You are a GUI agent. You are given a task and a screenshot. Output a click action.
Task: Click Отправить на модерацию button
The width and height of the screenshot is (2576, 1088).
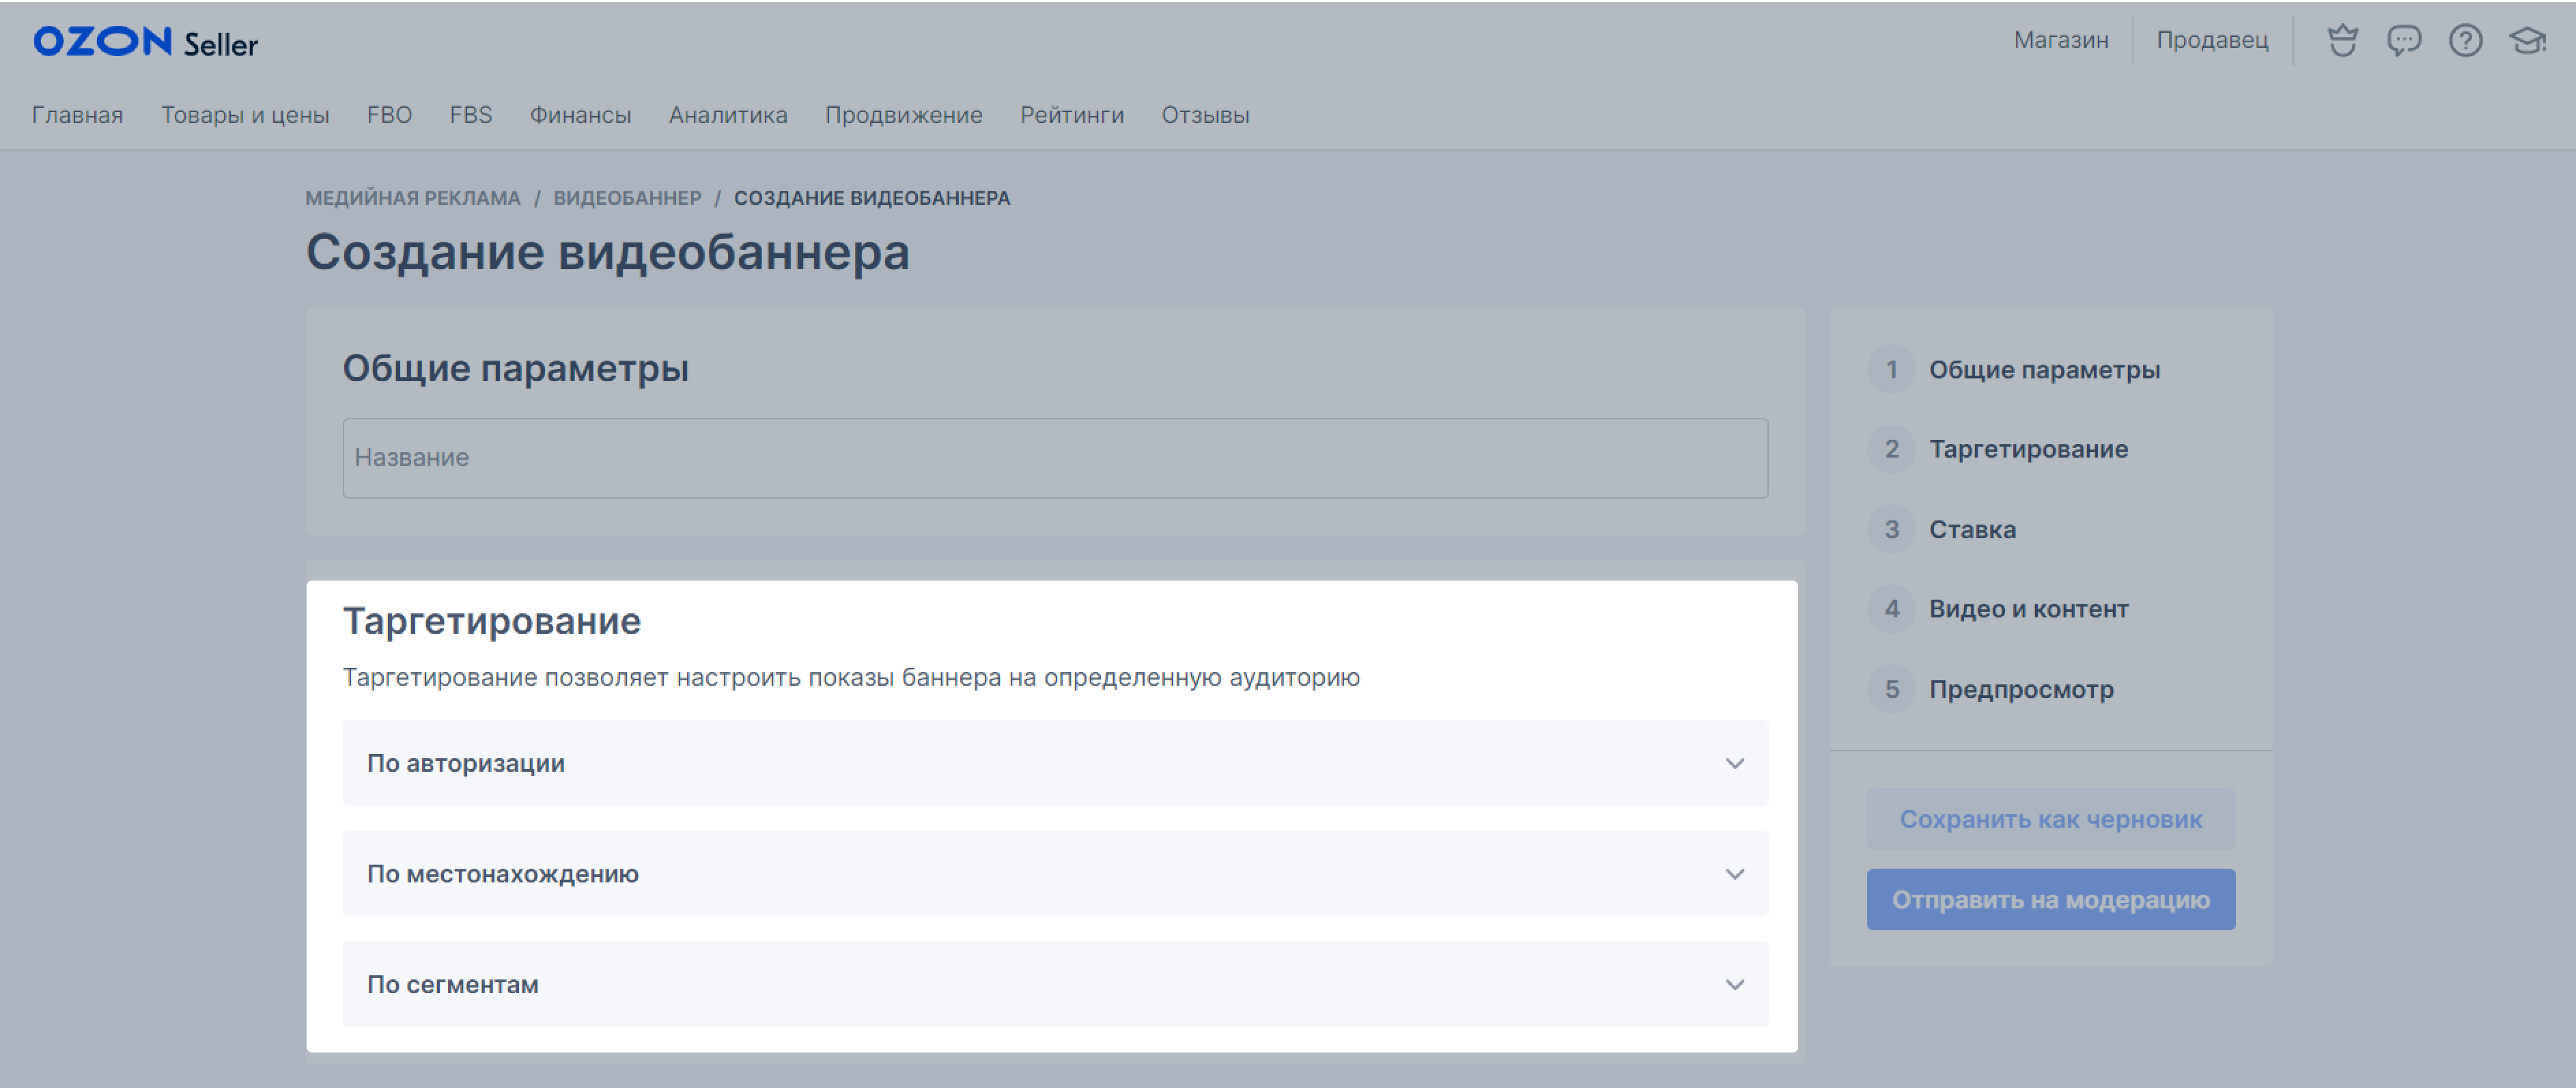[x=2050, y=899]
